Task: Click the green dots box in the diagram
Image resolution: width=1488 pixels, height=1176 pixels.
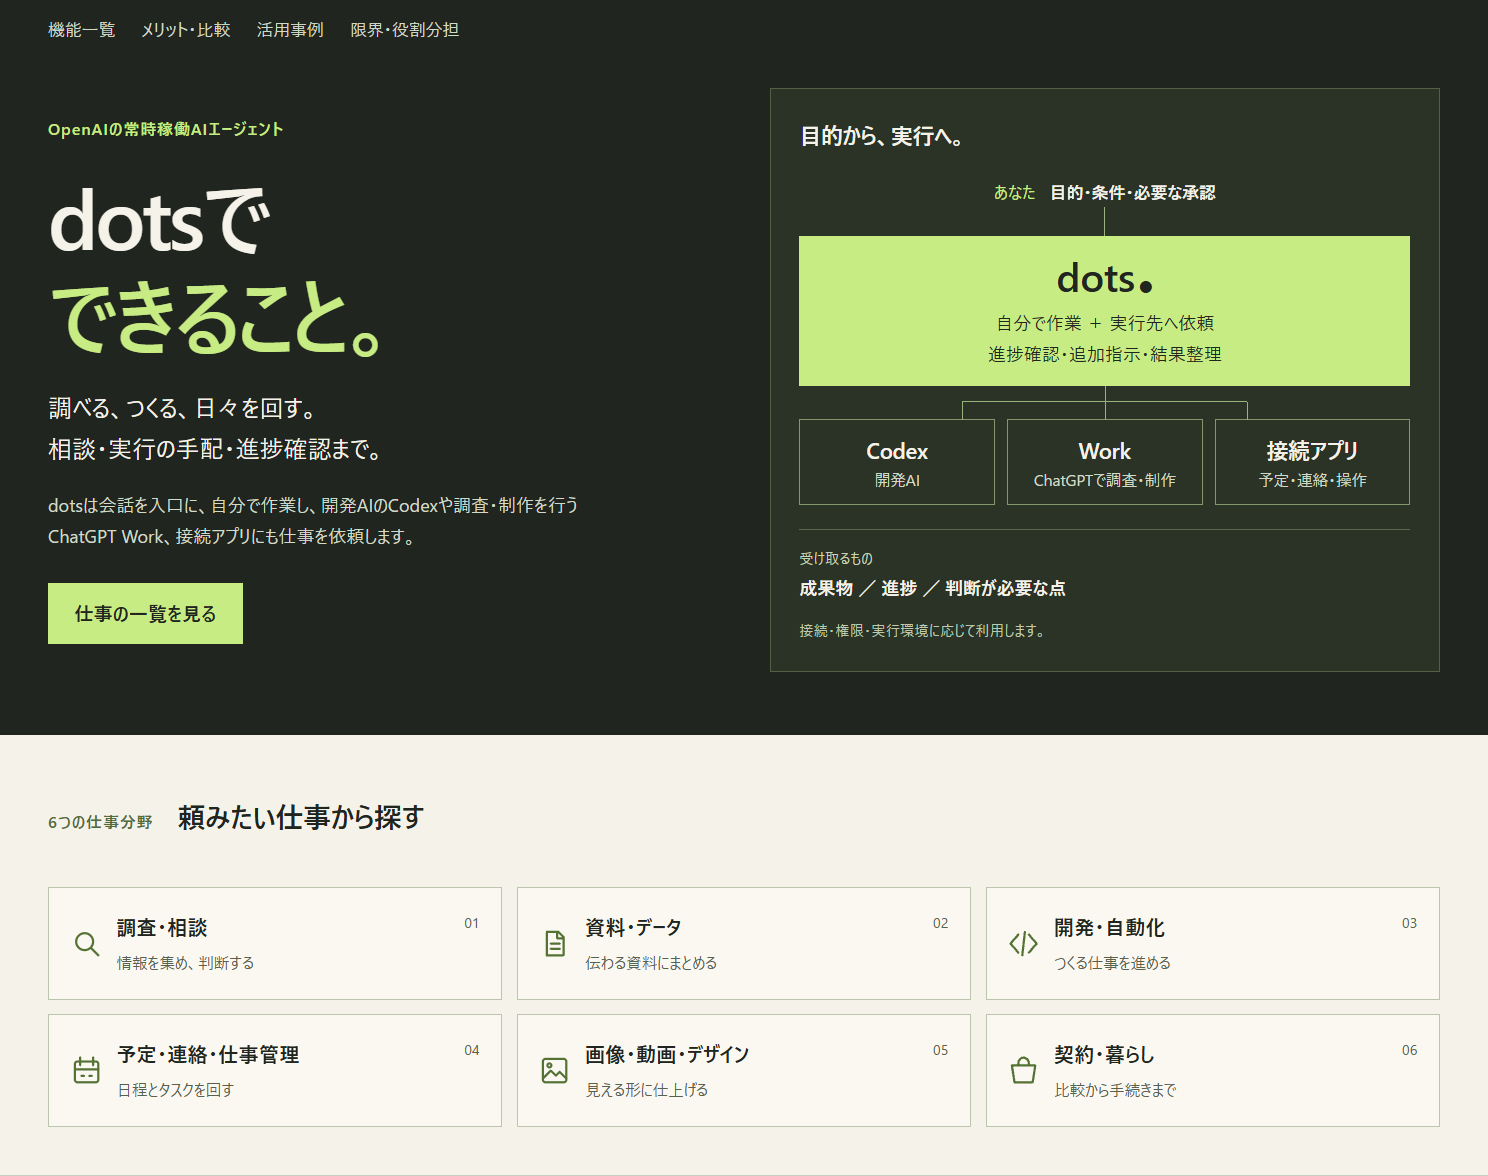Action: click(1104, 311)
